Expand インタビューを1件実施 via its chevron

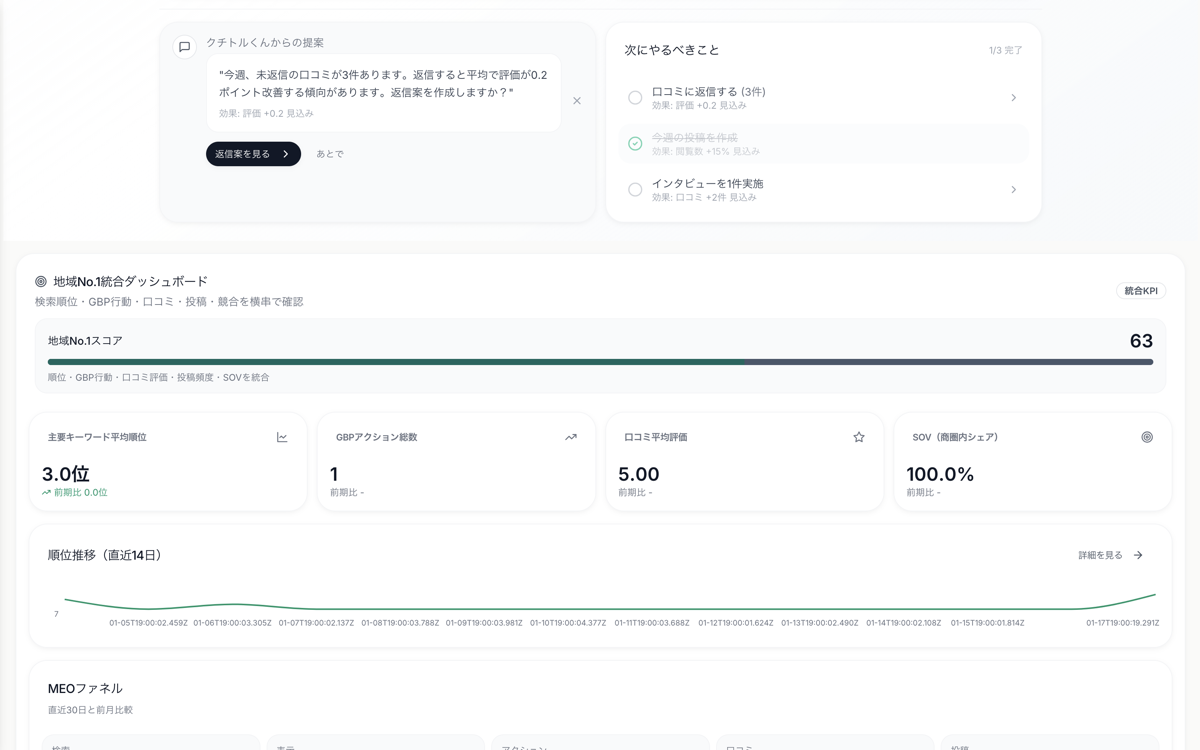coord(1013,189)
